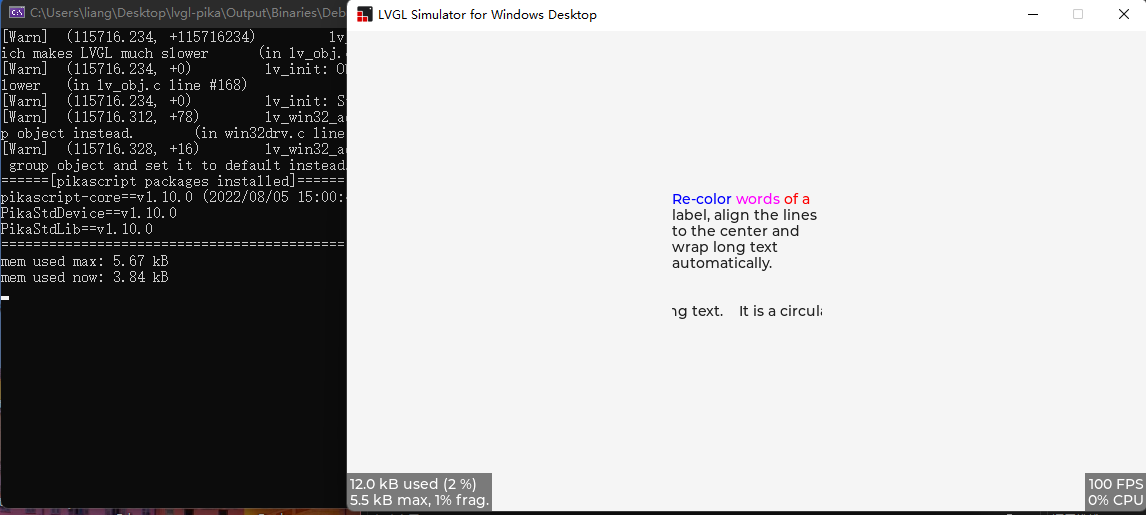The height and width of the screenshot is (515, 1146).
Task: Click the '100 FPS' performance monitor
Action: point(1115,484)
